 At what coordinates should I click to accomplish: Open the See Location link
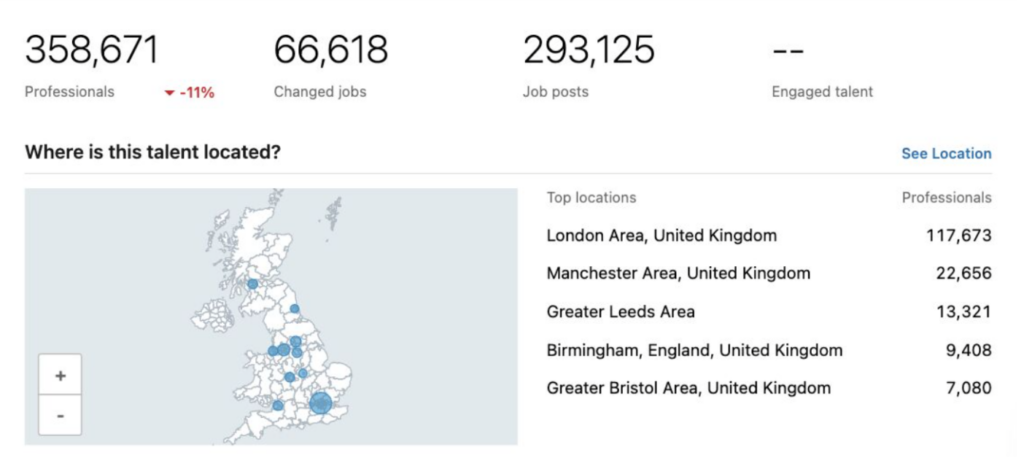coord(946,154)
